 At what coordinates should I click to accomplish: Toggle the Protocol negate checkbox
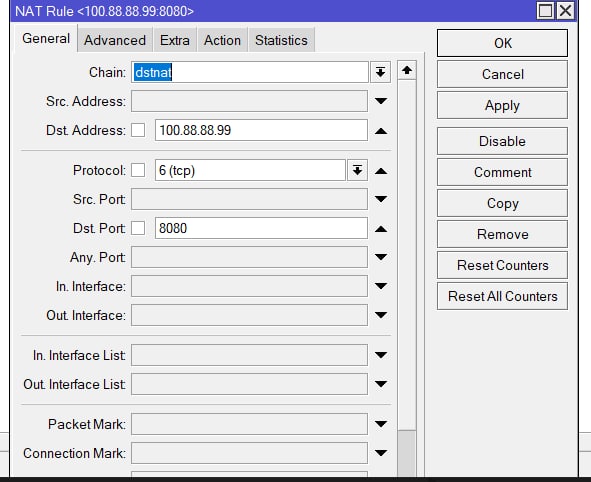(138, 170)
